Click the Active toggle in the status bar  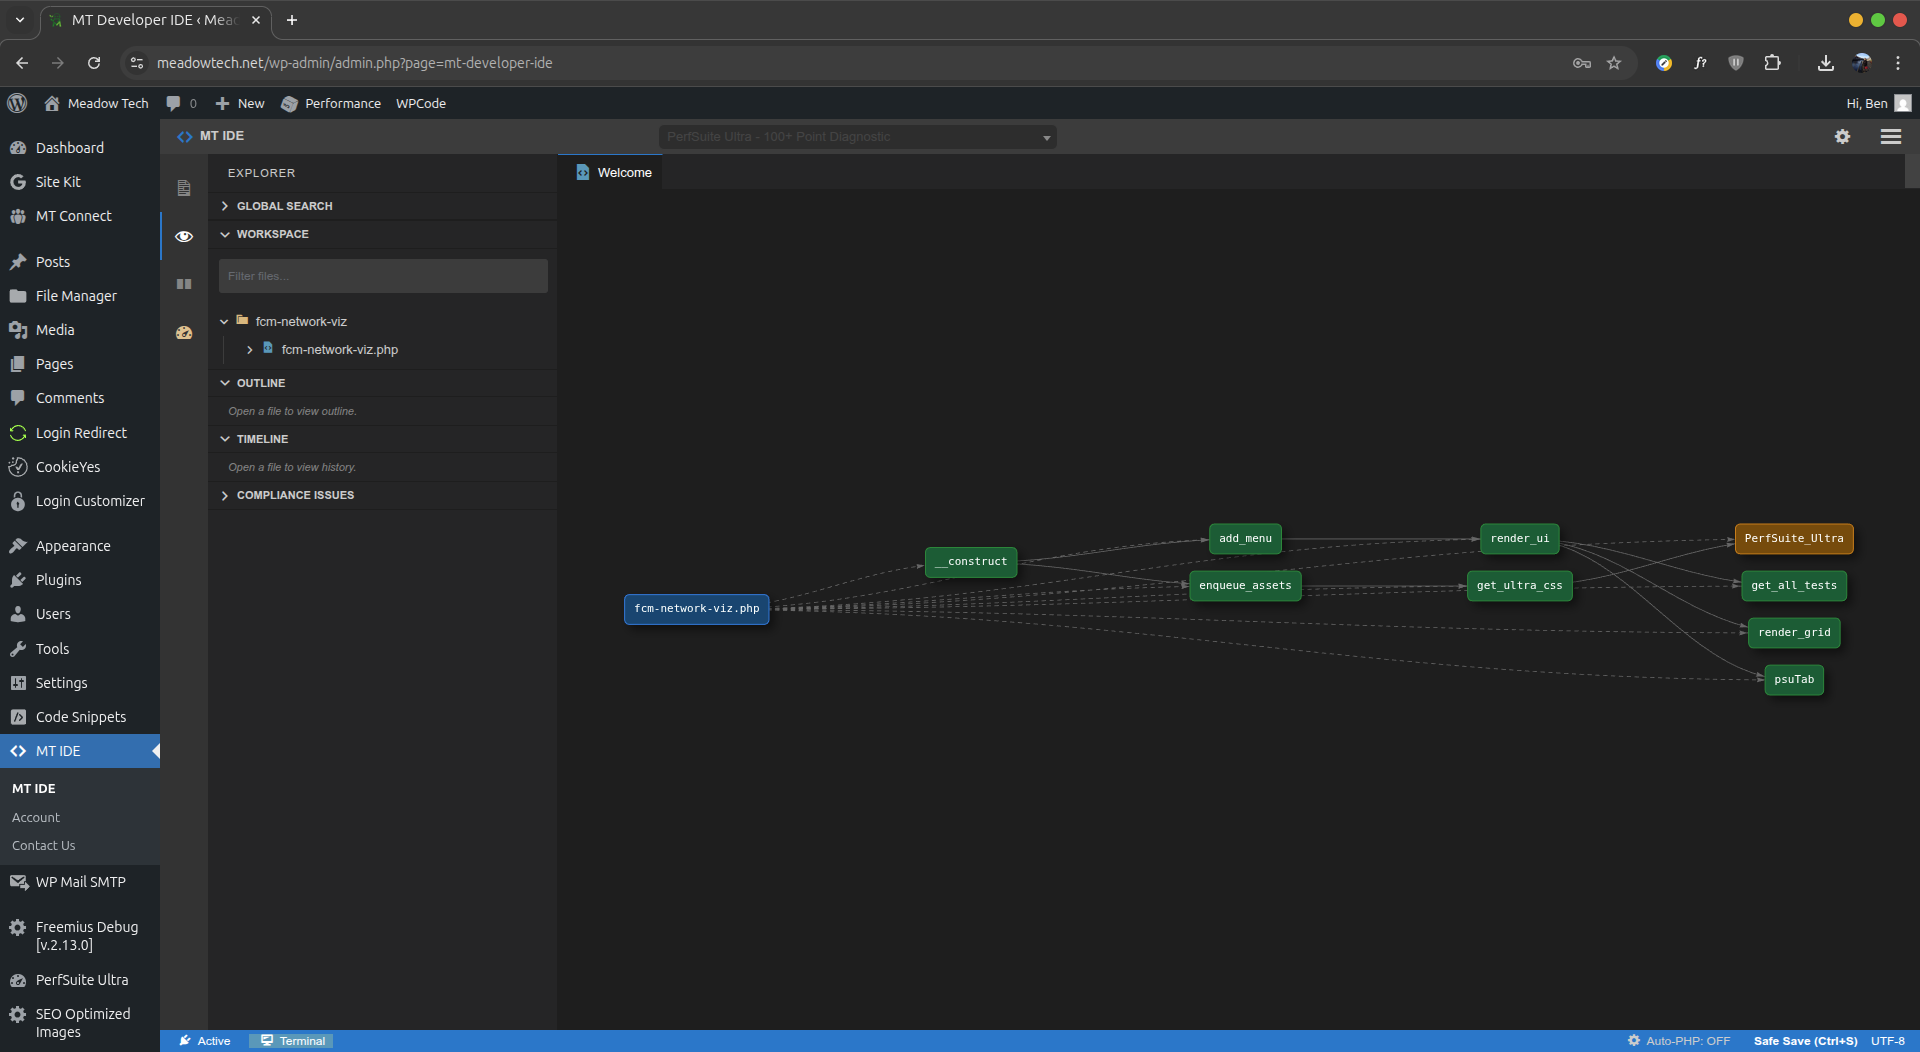pyautogui.click(x=205, y=1040)
